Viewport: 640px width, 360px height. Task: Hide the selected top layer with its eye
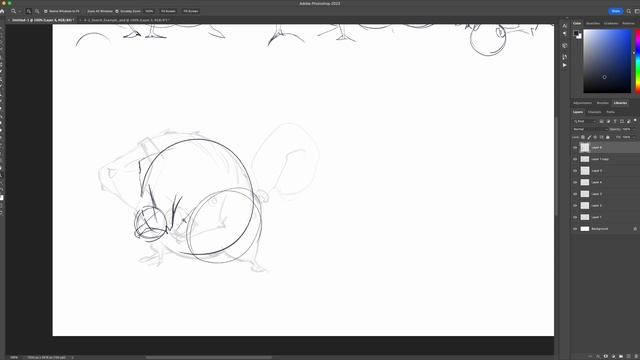tap(575, 147)
